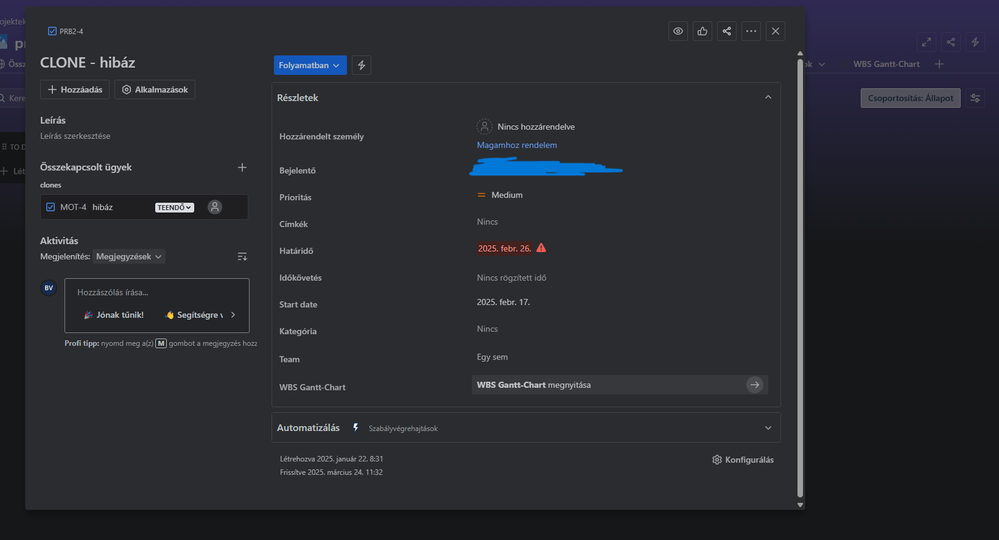Add linked issue with plus icon
999x540 pixels.
pos(242,167)
